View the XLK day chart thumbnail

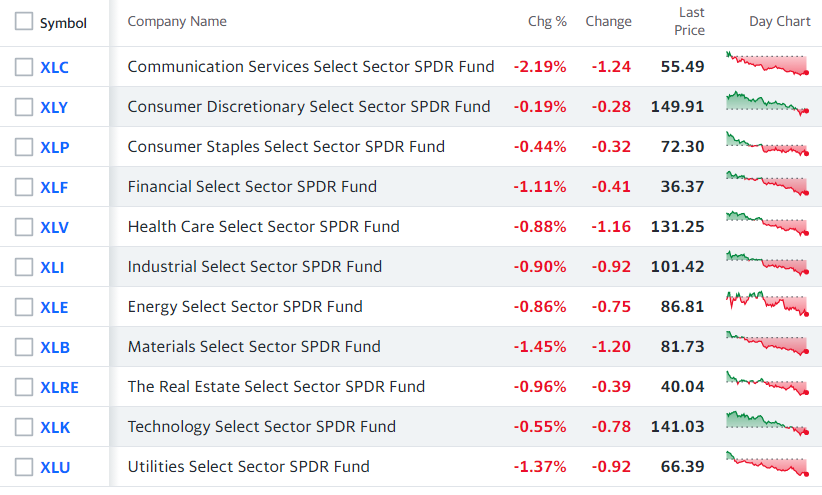pyautogui.click(x=767, y=424)
